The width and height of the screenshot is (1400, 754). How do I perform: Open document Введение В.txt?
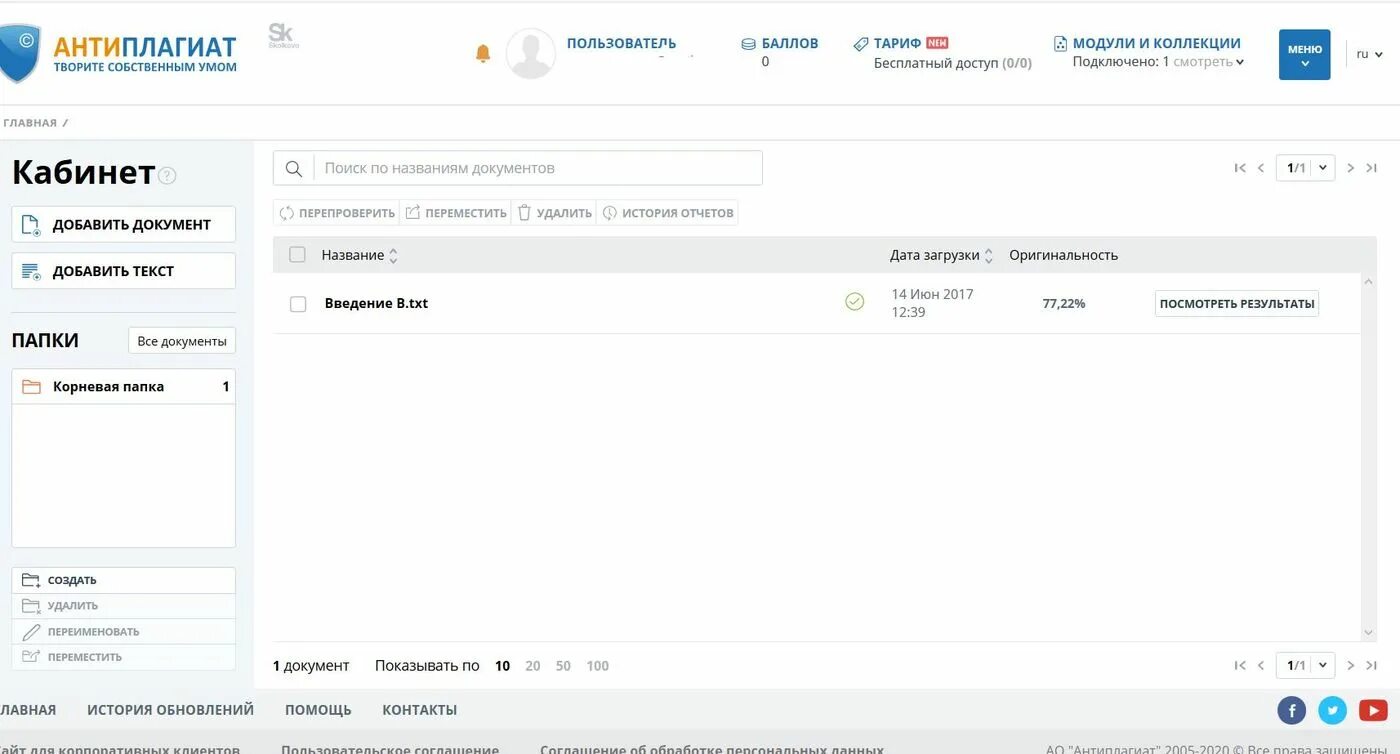pos(376,303)
